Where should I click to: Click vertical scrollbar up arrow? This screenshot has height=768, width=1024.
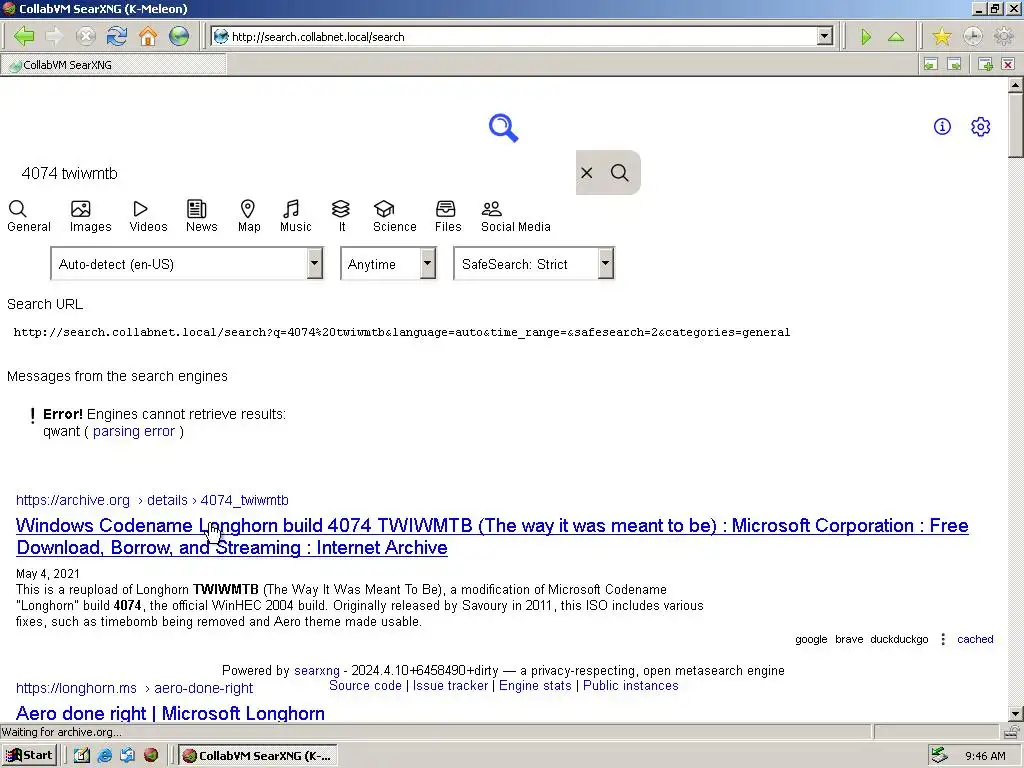(1015, 85)
